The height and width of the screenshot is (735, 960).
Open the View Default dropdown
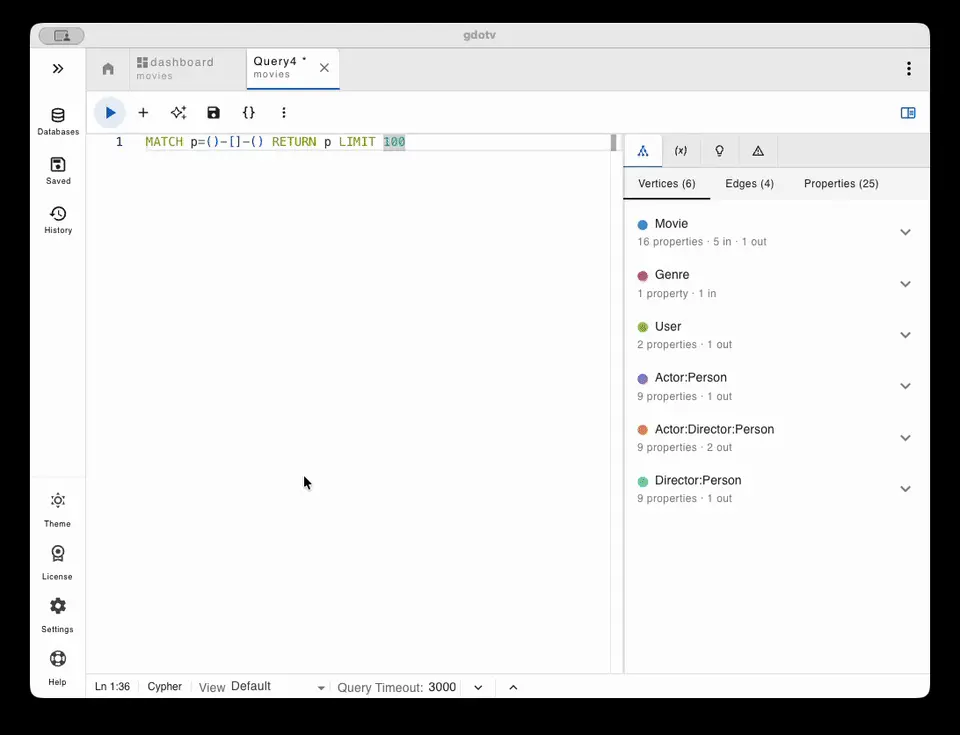point(278,687)
